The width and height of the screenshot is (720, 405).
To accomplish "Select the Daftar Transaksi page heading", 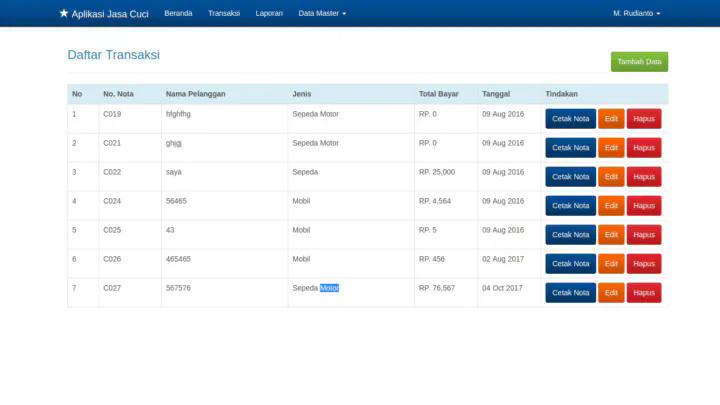I will (x=113, y=55).
